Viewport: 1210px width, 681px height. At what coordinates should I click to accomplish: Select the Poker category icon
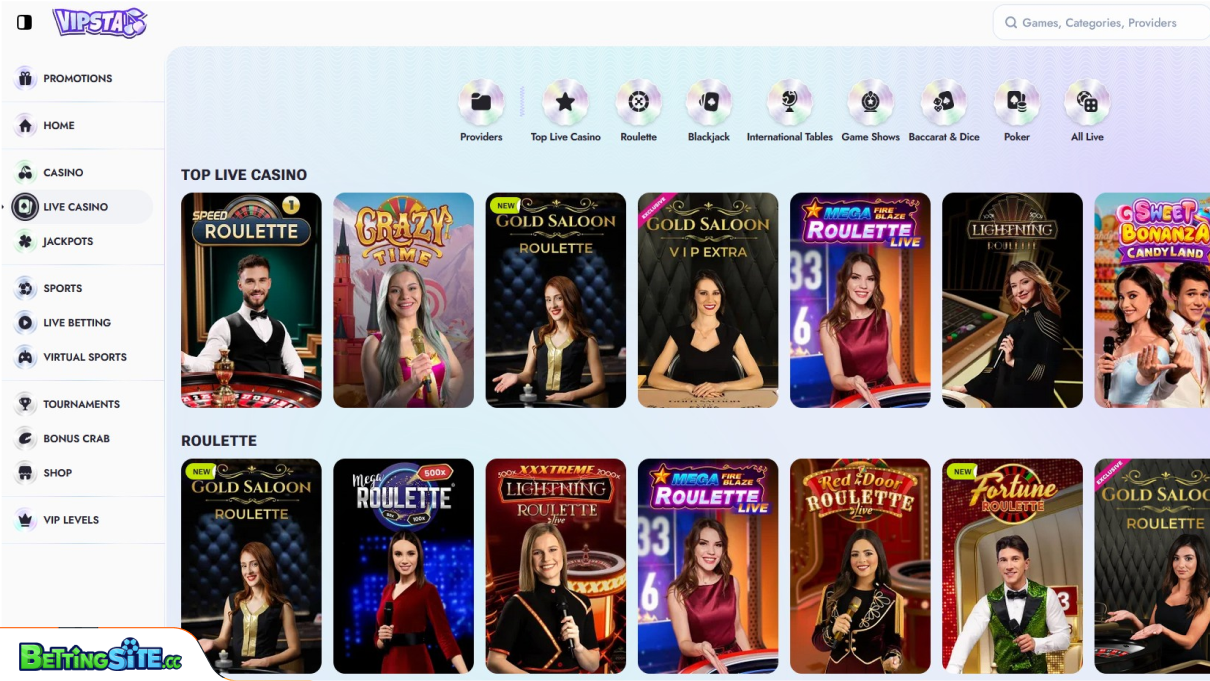click(x=1016, y=101)
